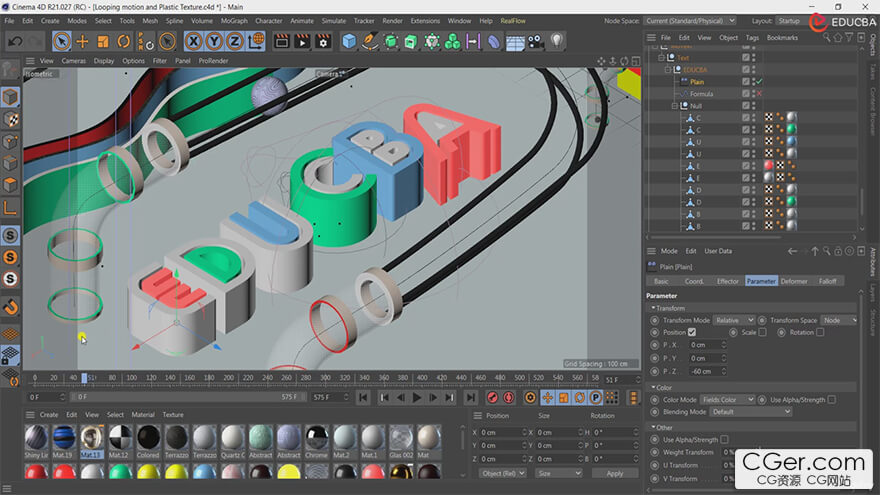Click the Floor environment icon

(515, 42)
